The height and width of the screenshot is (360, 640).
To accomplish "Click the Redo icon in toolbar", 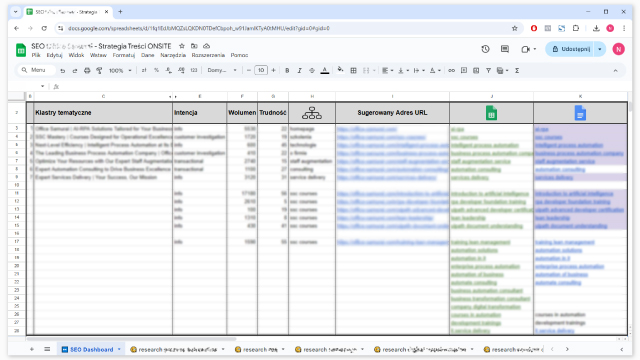I will [75, 71].
